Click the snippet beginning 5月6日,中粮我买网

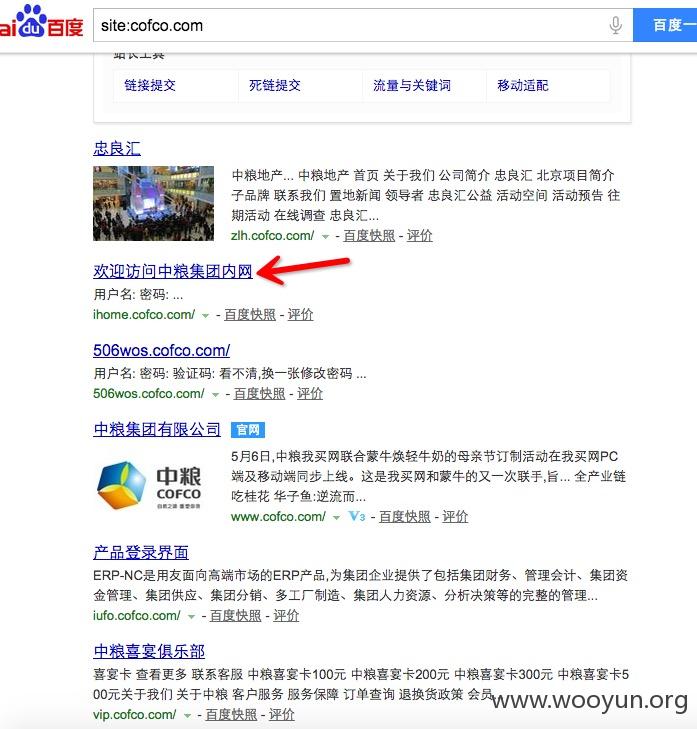428,476
